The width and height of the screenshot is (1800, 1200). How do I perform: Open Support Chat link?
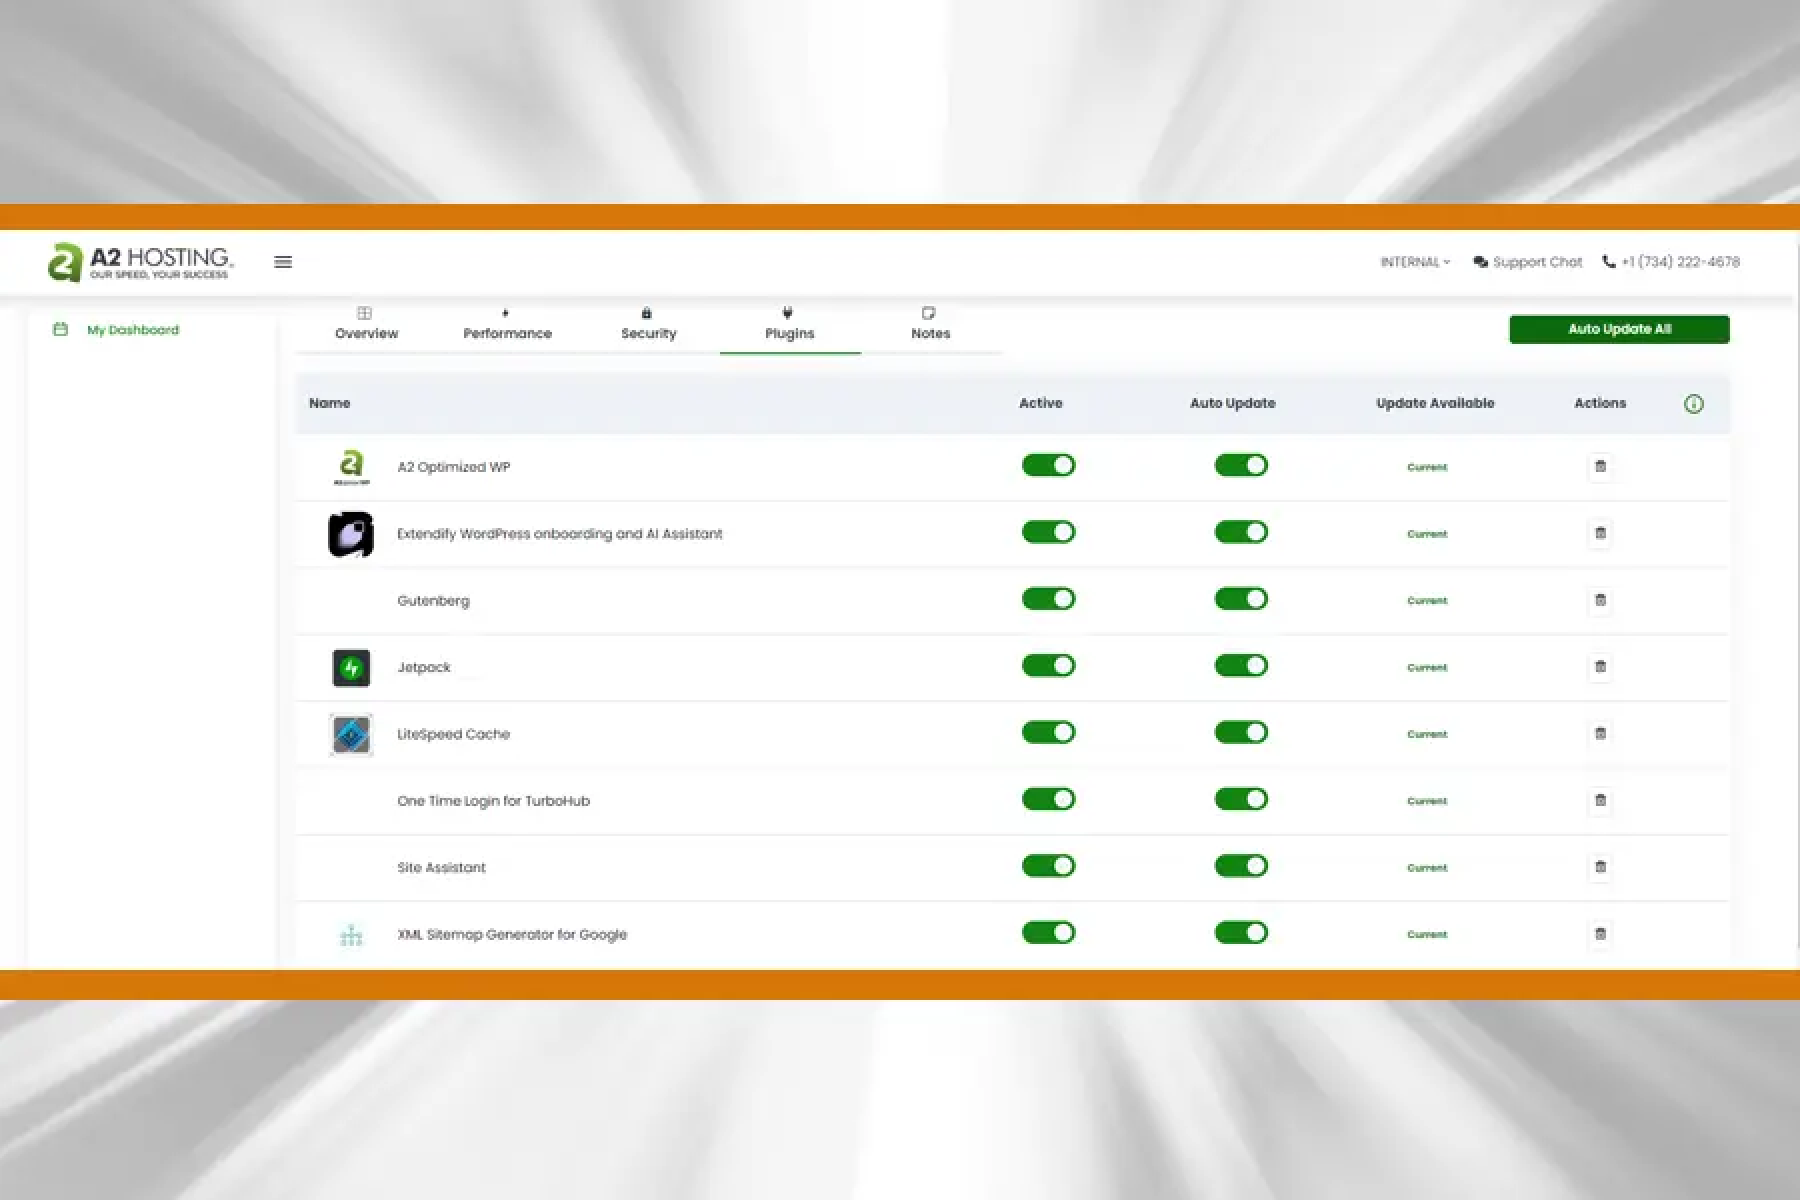pos(1537,262)
